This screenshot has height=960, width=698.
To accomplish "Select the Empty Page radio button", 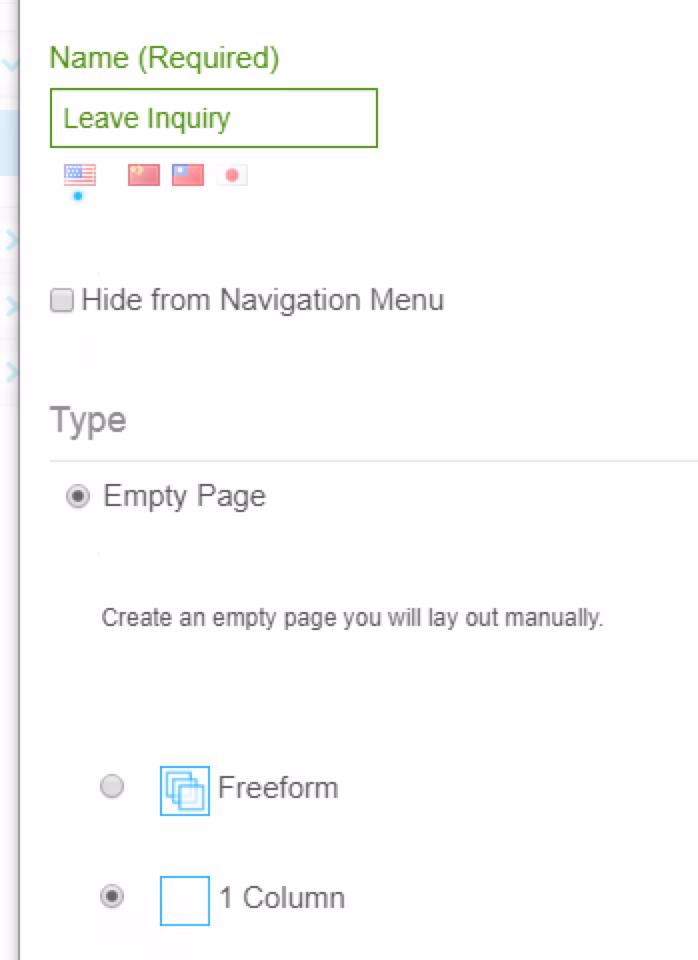I will coord(77,497).
